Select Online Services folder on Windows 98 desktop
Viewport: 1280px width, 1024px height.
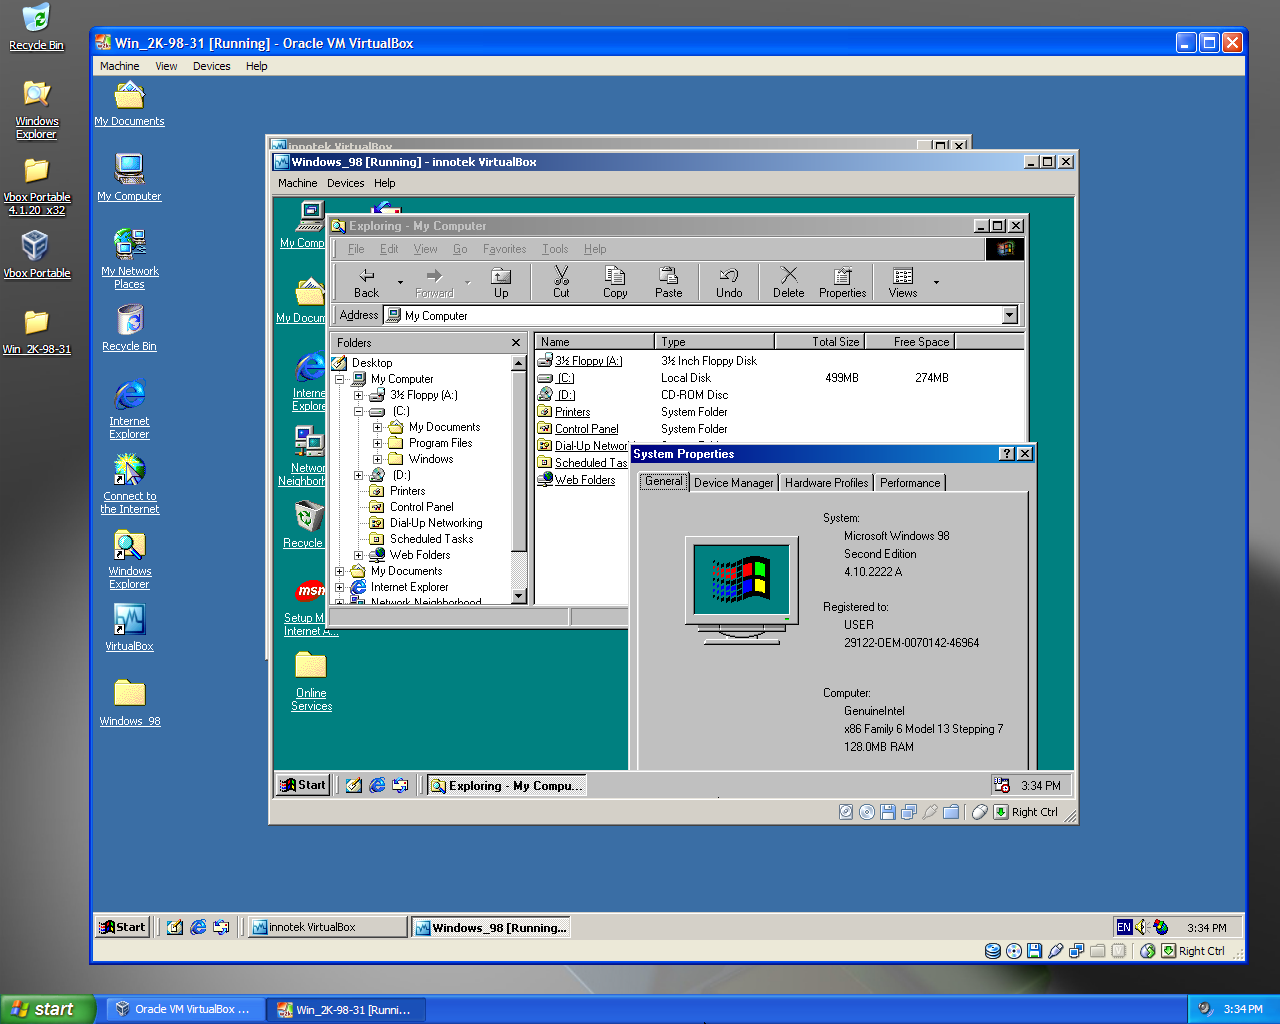point(311,681)
